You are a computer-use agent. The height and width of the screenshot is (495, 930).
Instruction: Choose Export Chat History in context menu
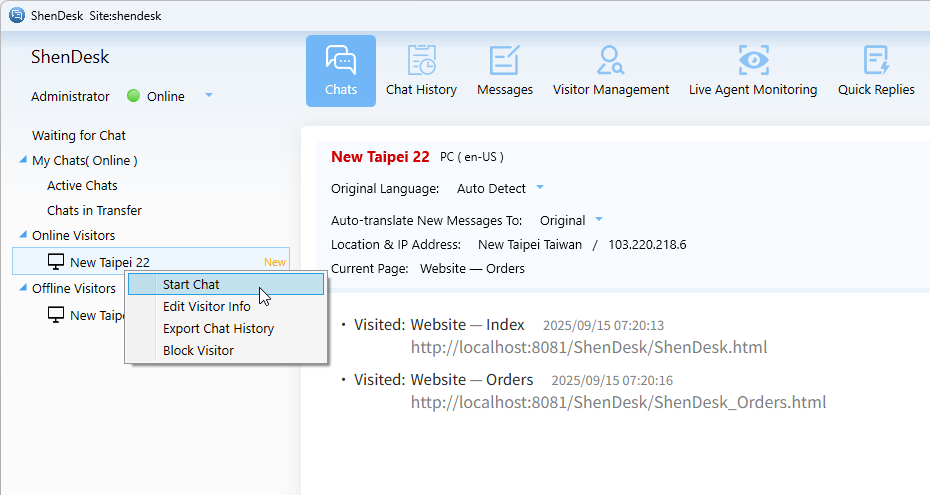coord(218,329)
